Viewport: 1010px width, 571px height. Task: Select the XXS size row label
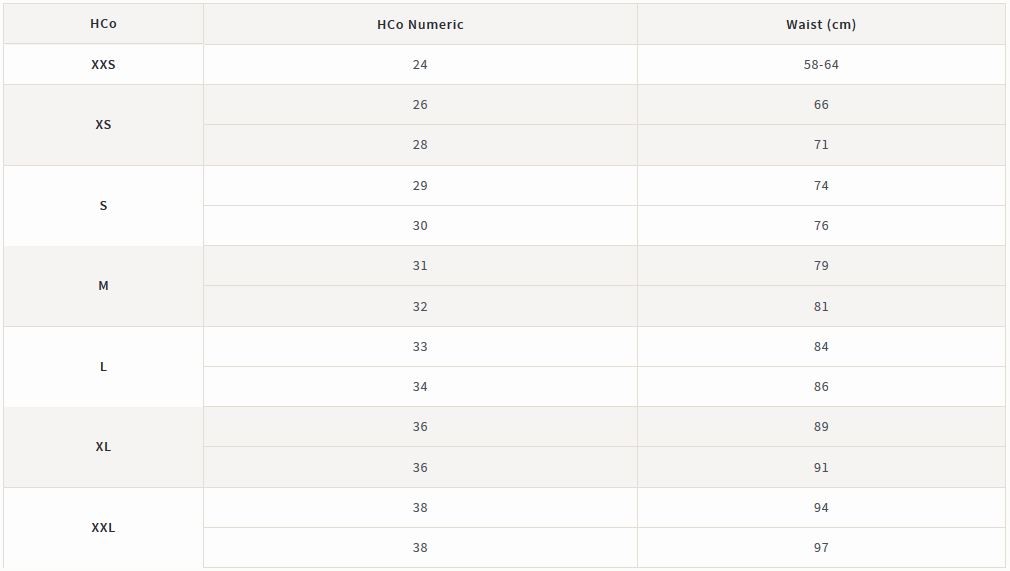point(103,64)
